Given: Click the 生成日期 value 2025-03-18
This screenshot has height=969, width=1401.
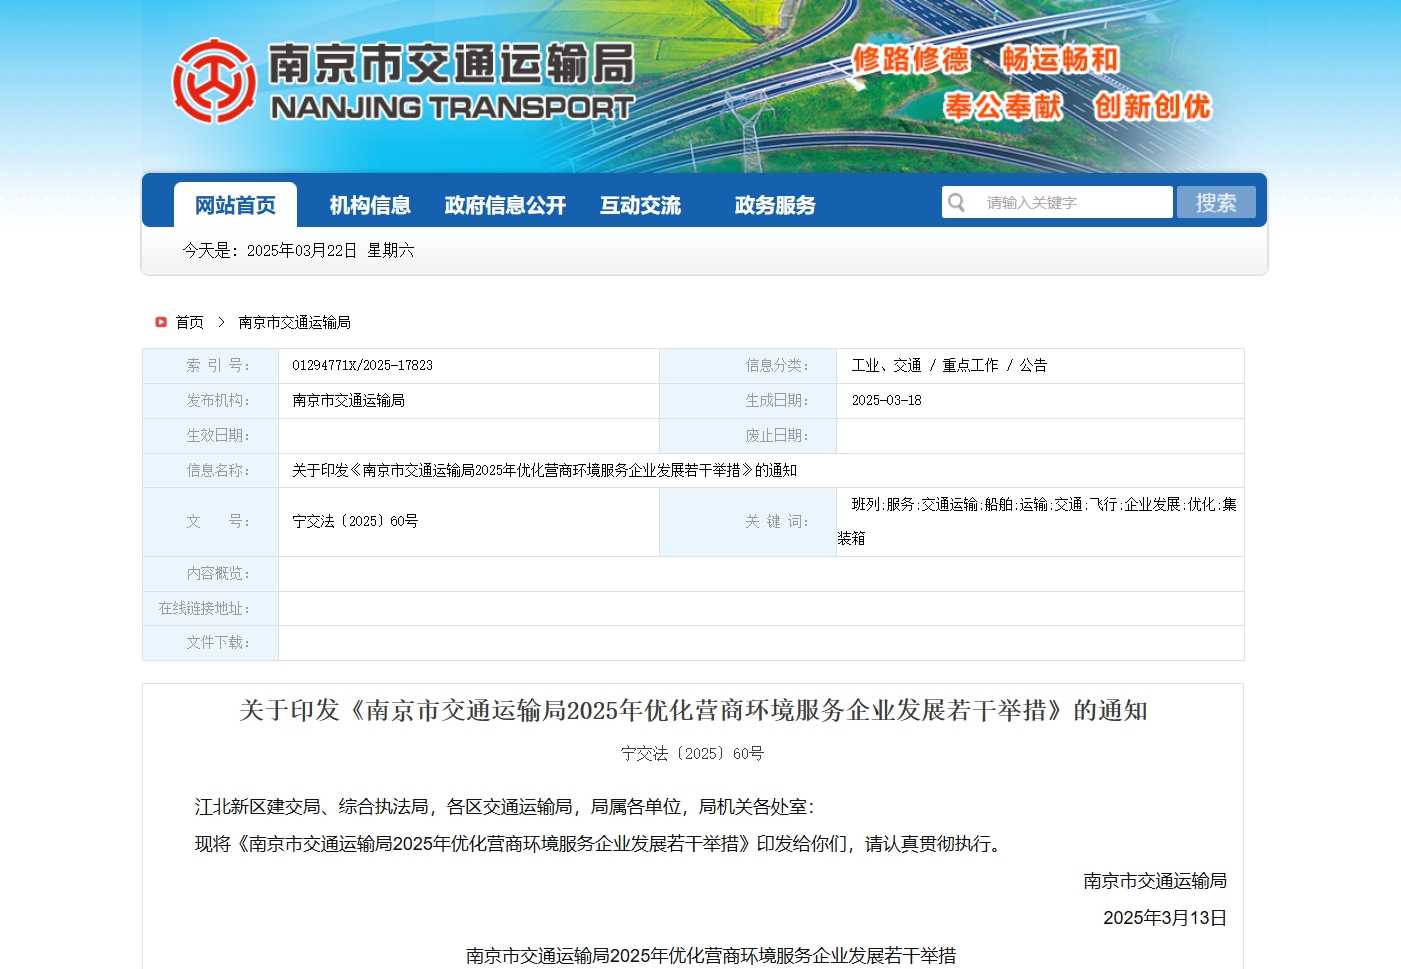Looking at the screenshot, I should tap(886, 400).
